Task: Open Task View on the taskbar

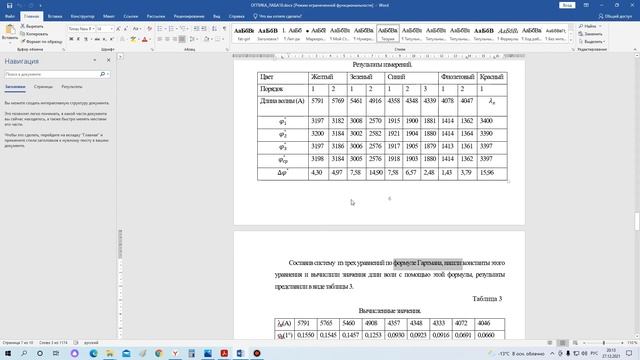Action: point(56,353)
